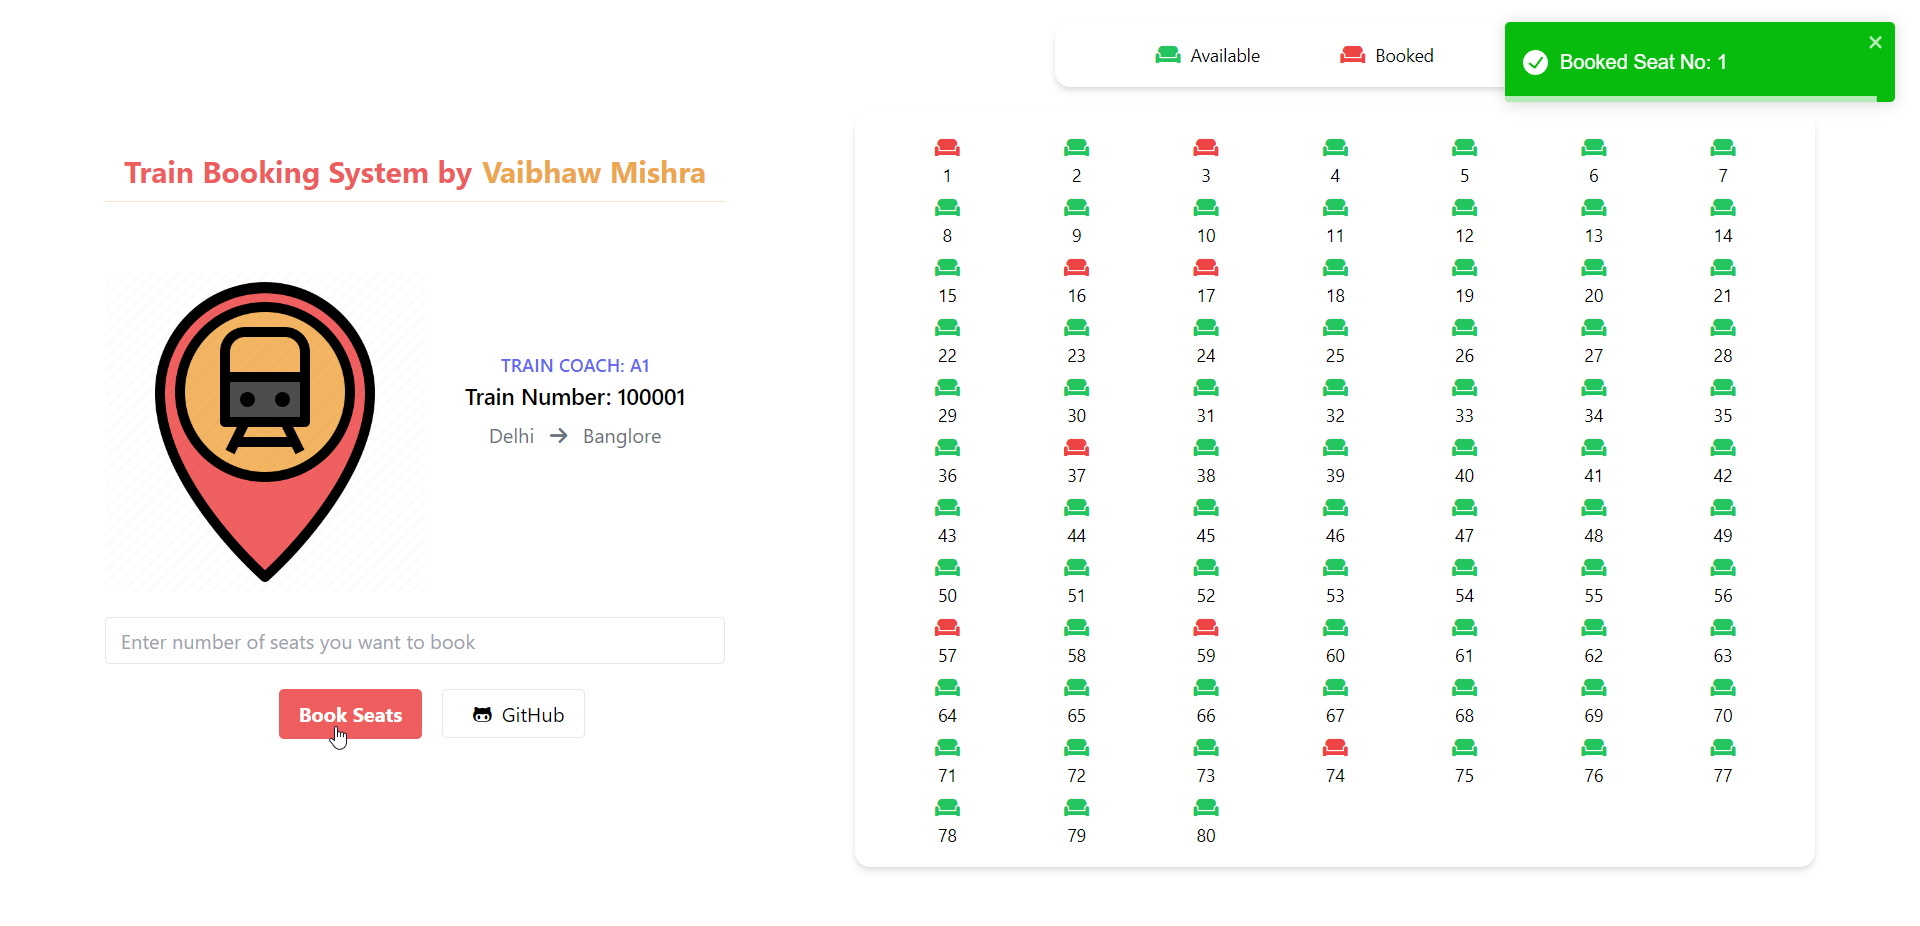Image resolution: width=1920 pixels, height=926 pixels.
Task: Select available seat 21 in the top-right area
Action: [1722, 268]
